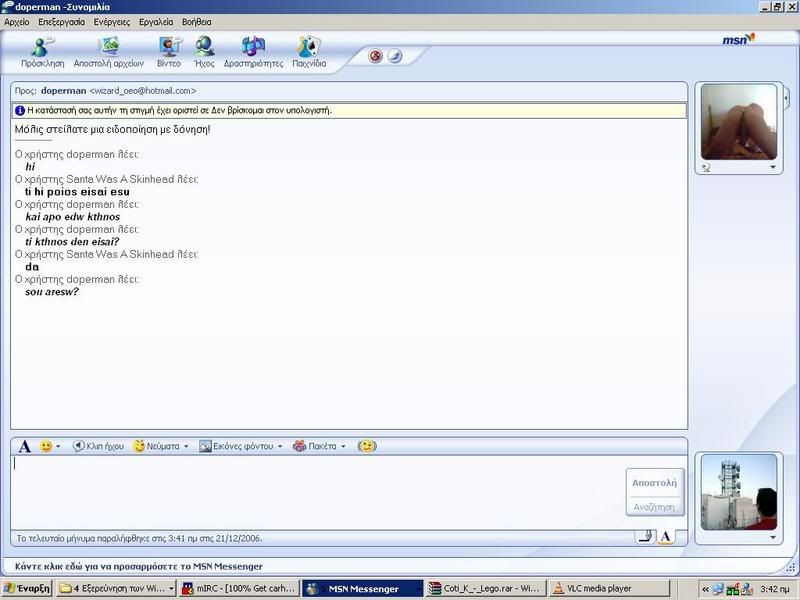This screenshot has width=800, height=600.
Task: Click the MSN Messenger taskbar button
Action: [x=362, y=588]
